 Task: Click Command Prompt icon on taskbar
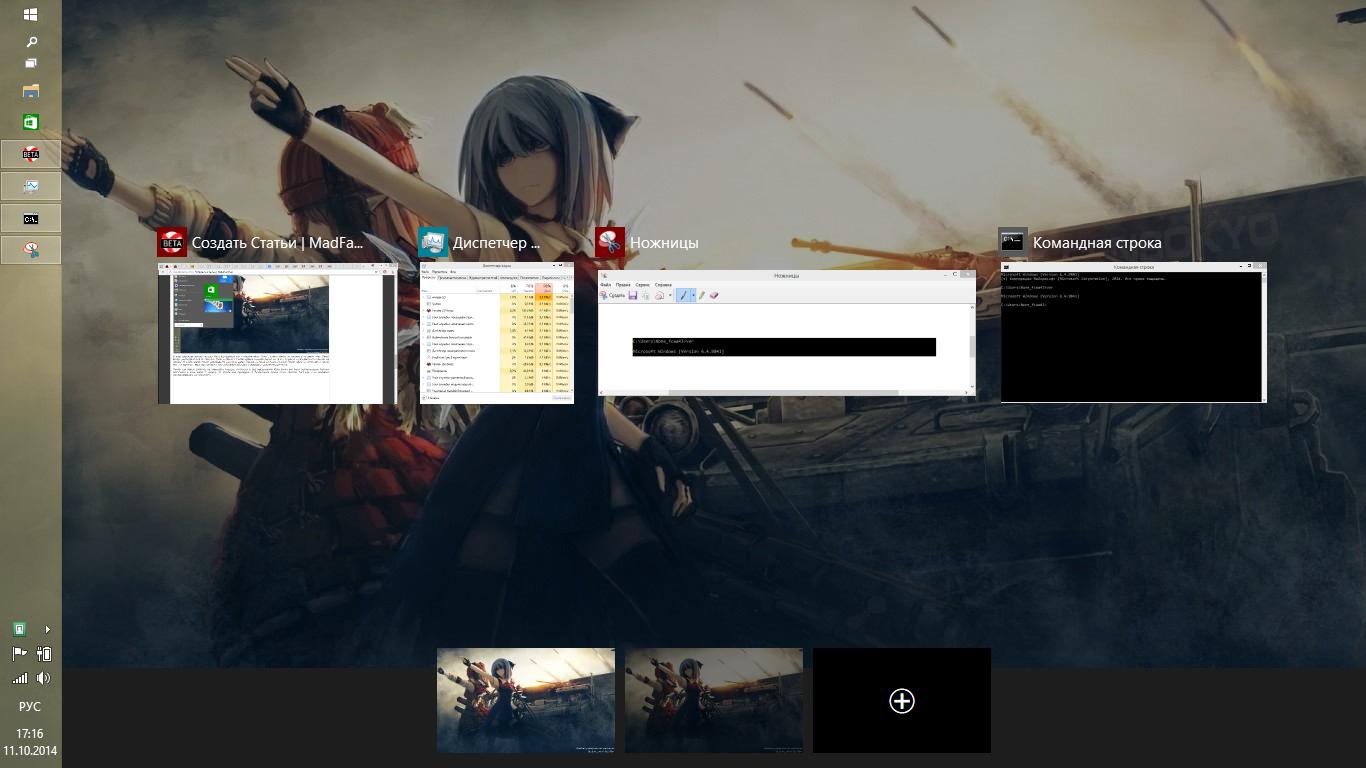pos(31,218)
